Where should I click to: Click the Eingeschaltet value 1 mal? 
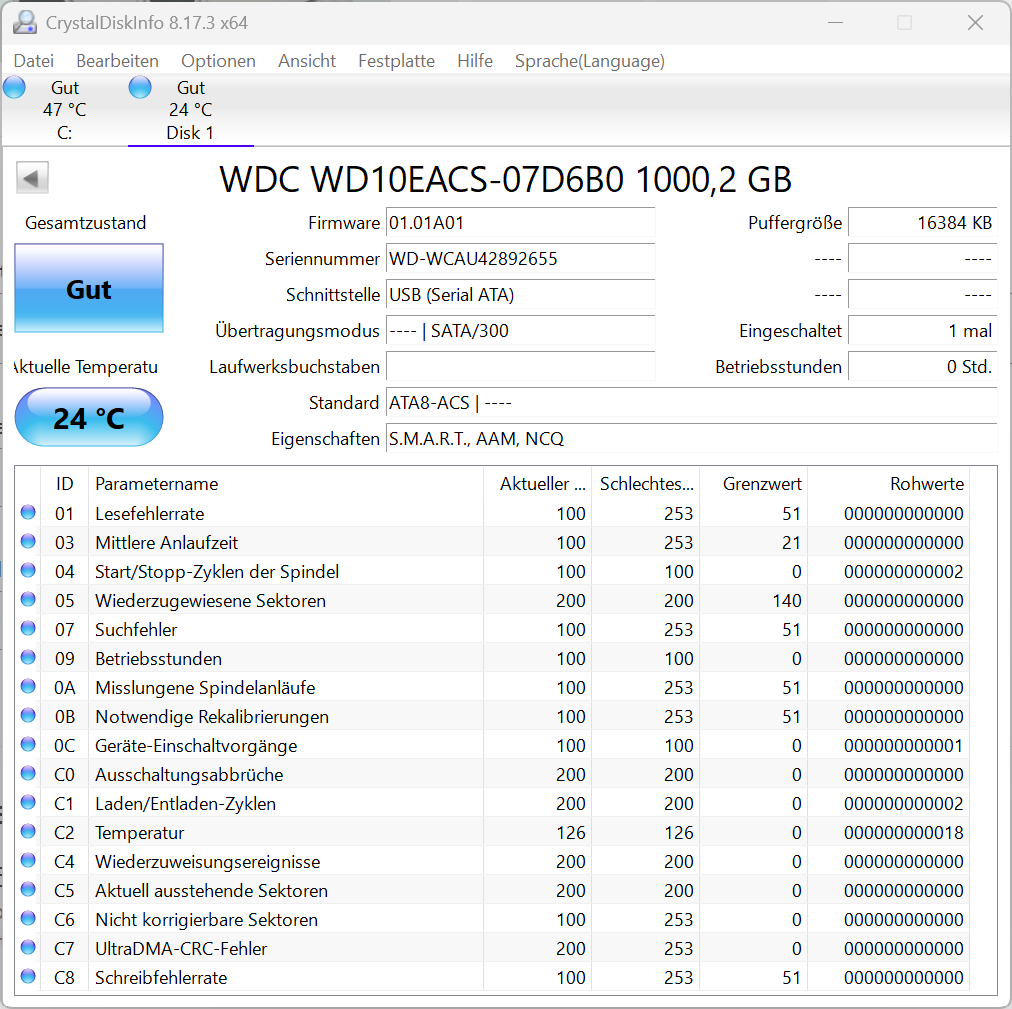[x=922, y=331]
